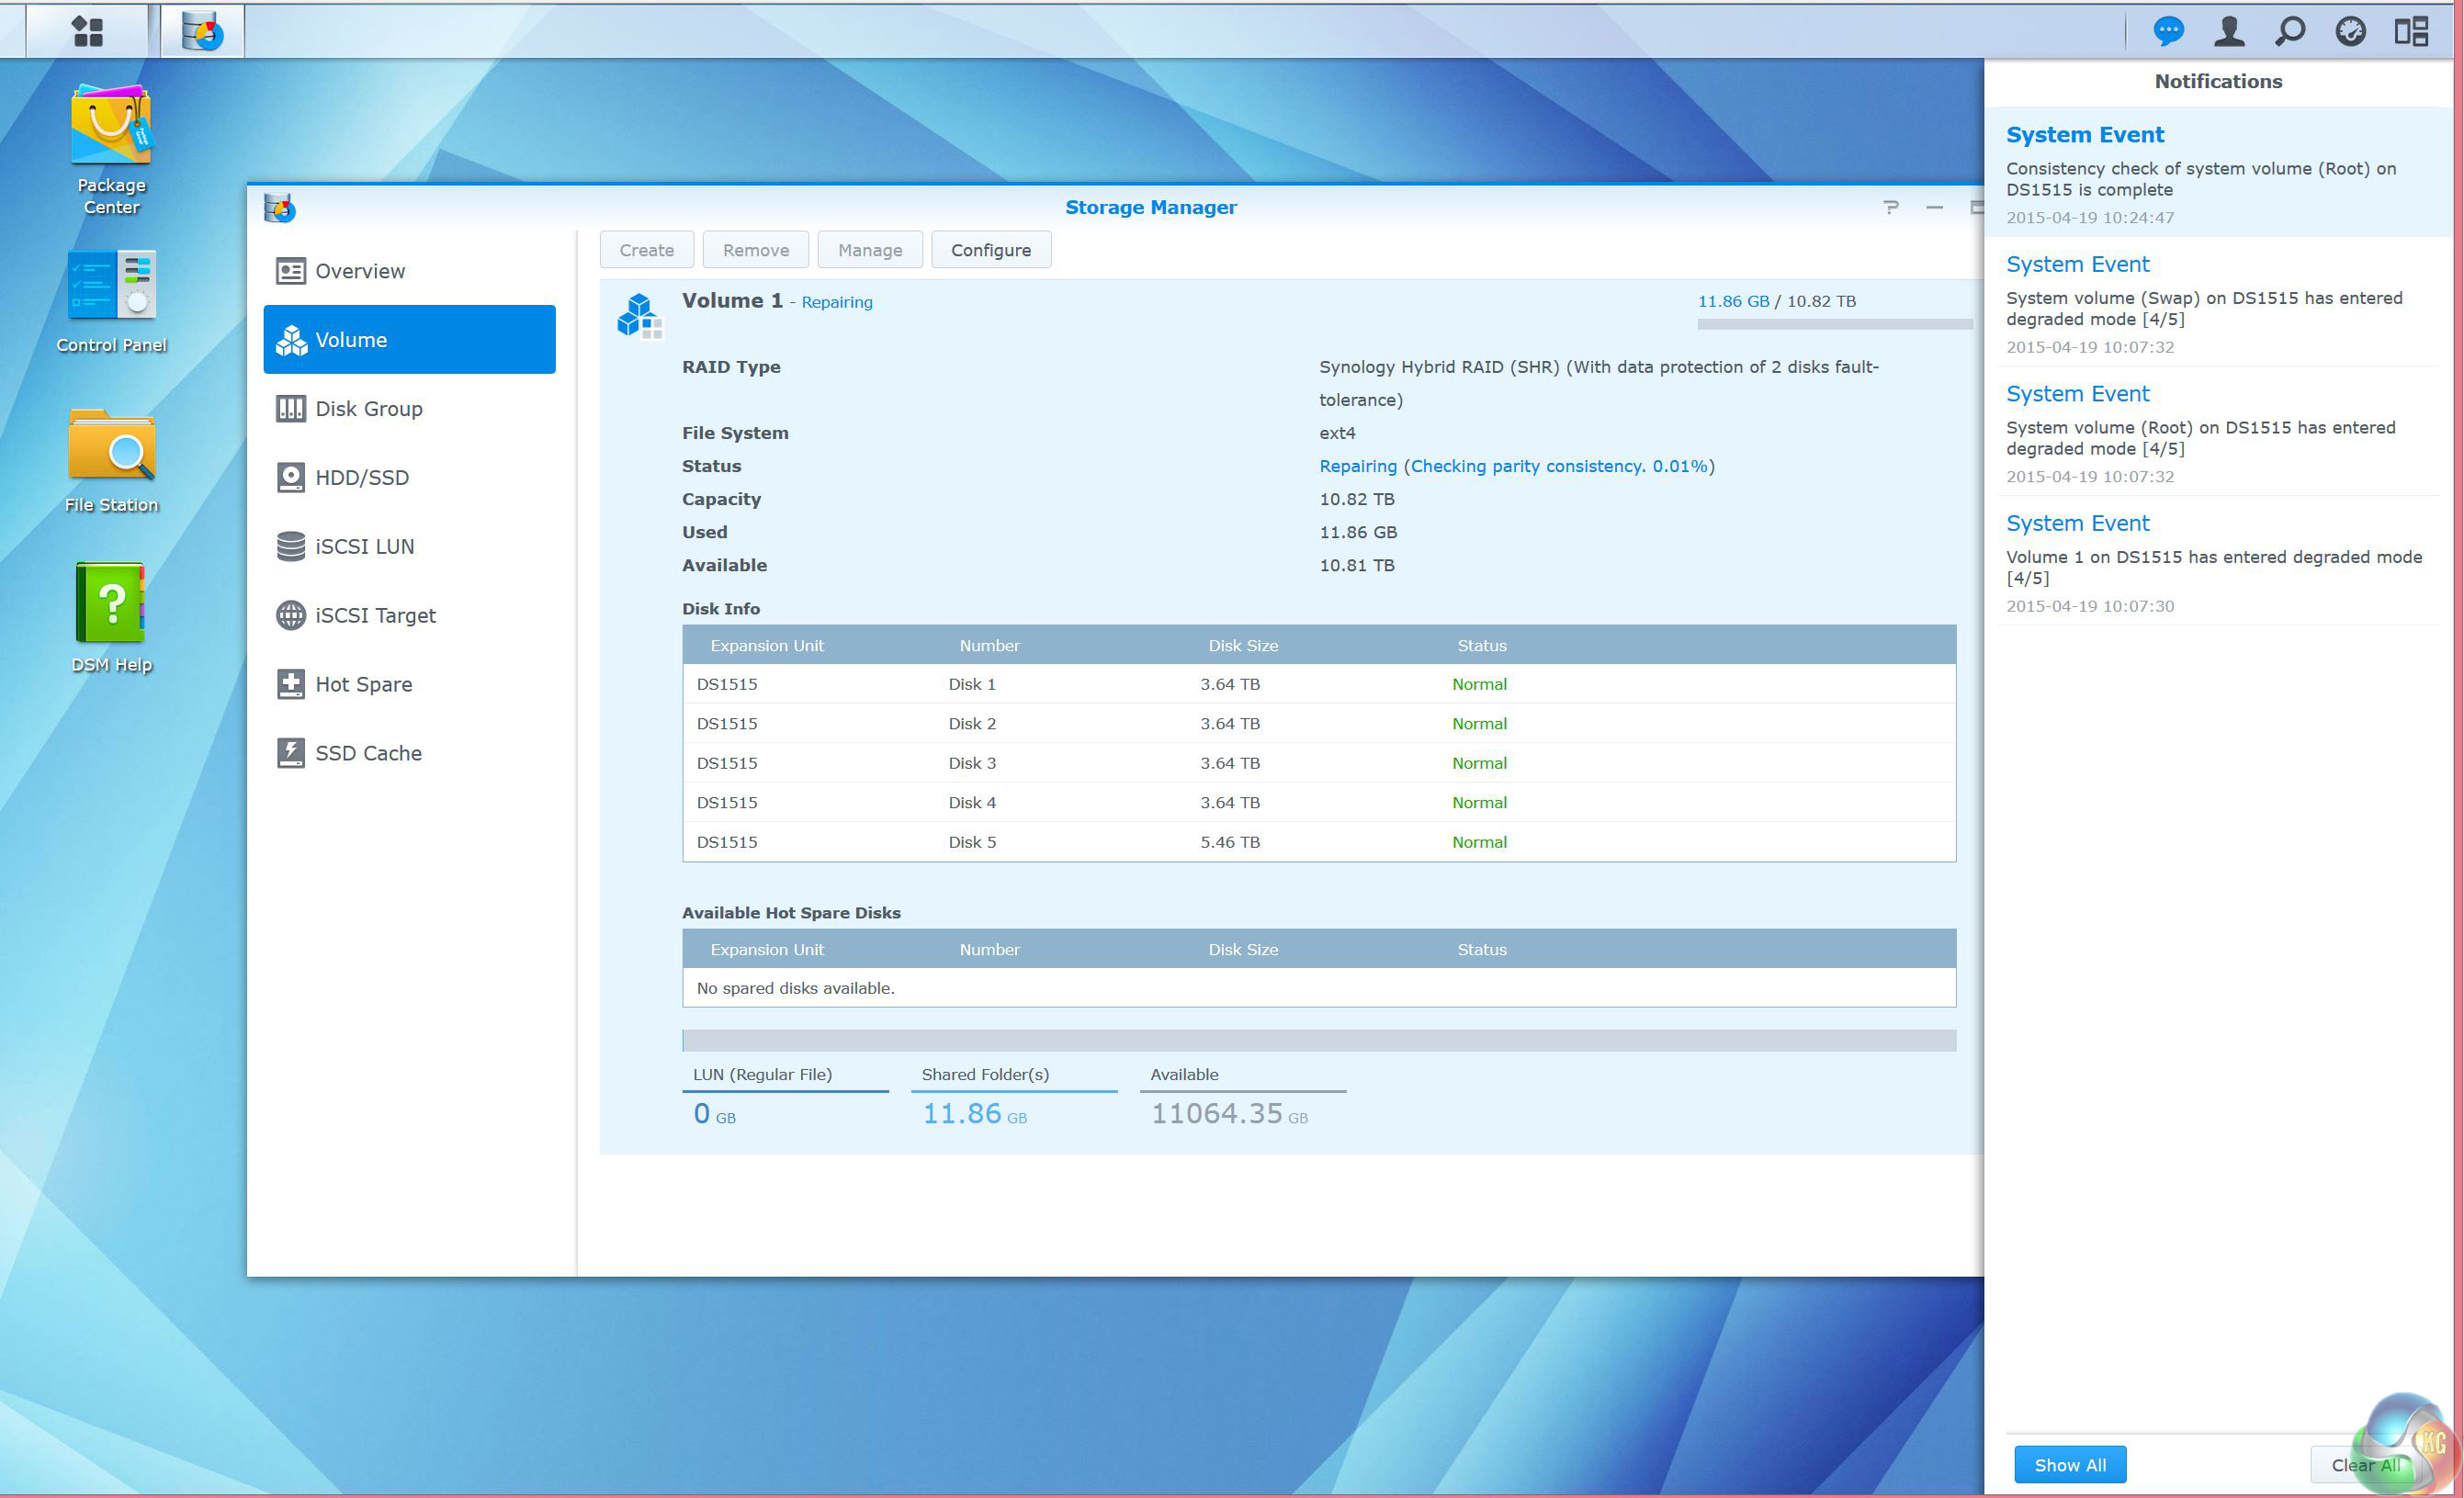Viewport: 2464px width, 1498px height.
Task: Click the volume usage bar
Action: point(1834,324)
